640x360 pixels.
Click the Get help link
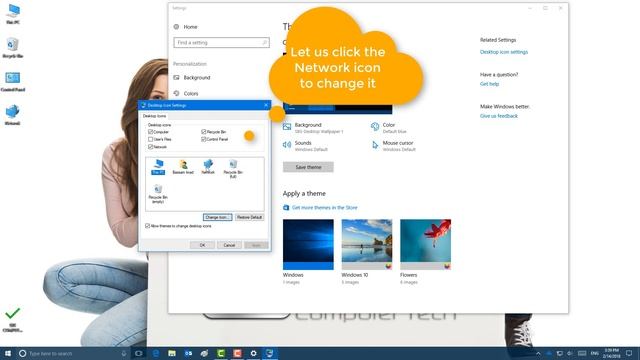(489, 84)
